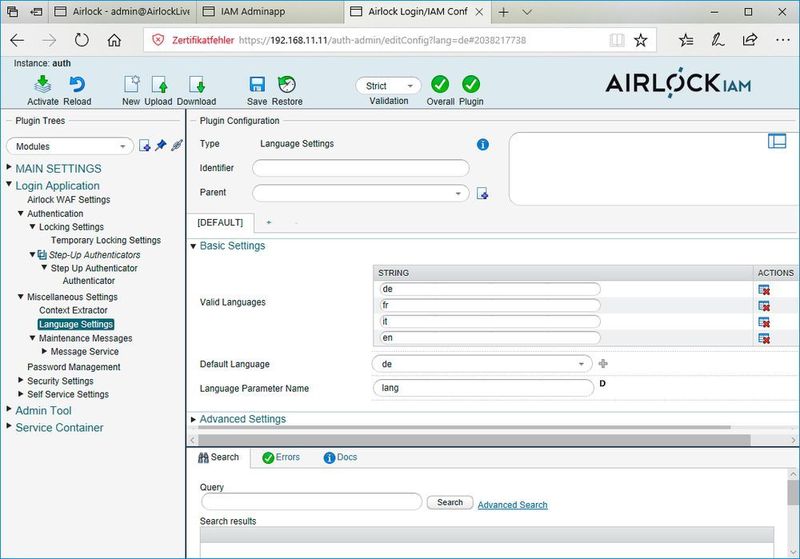800x559 pixels.
Task: Click the Query input field
Action: coord(312,502)
